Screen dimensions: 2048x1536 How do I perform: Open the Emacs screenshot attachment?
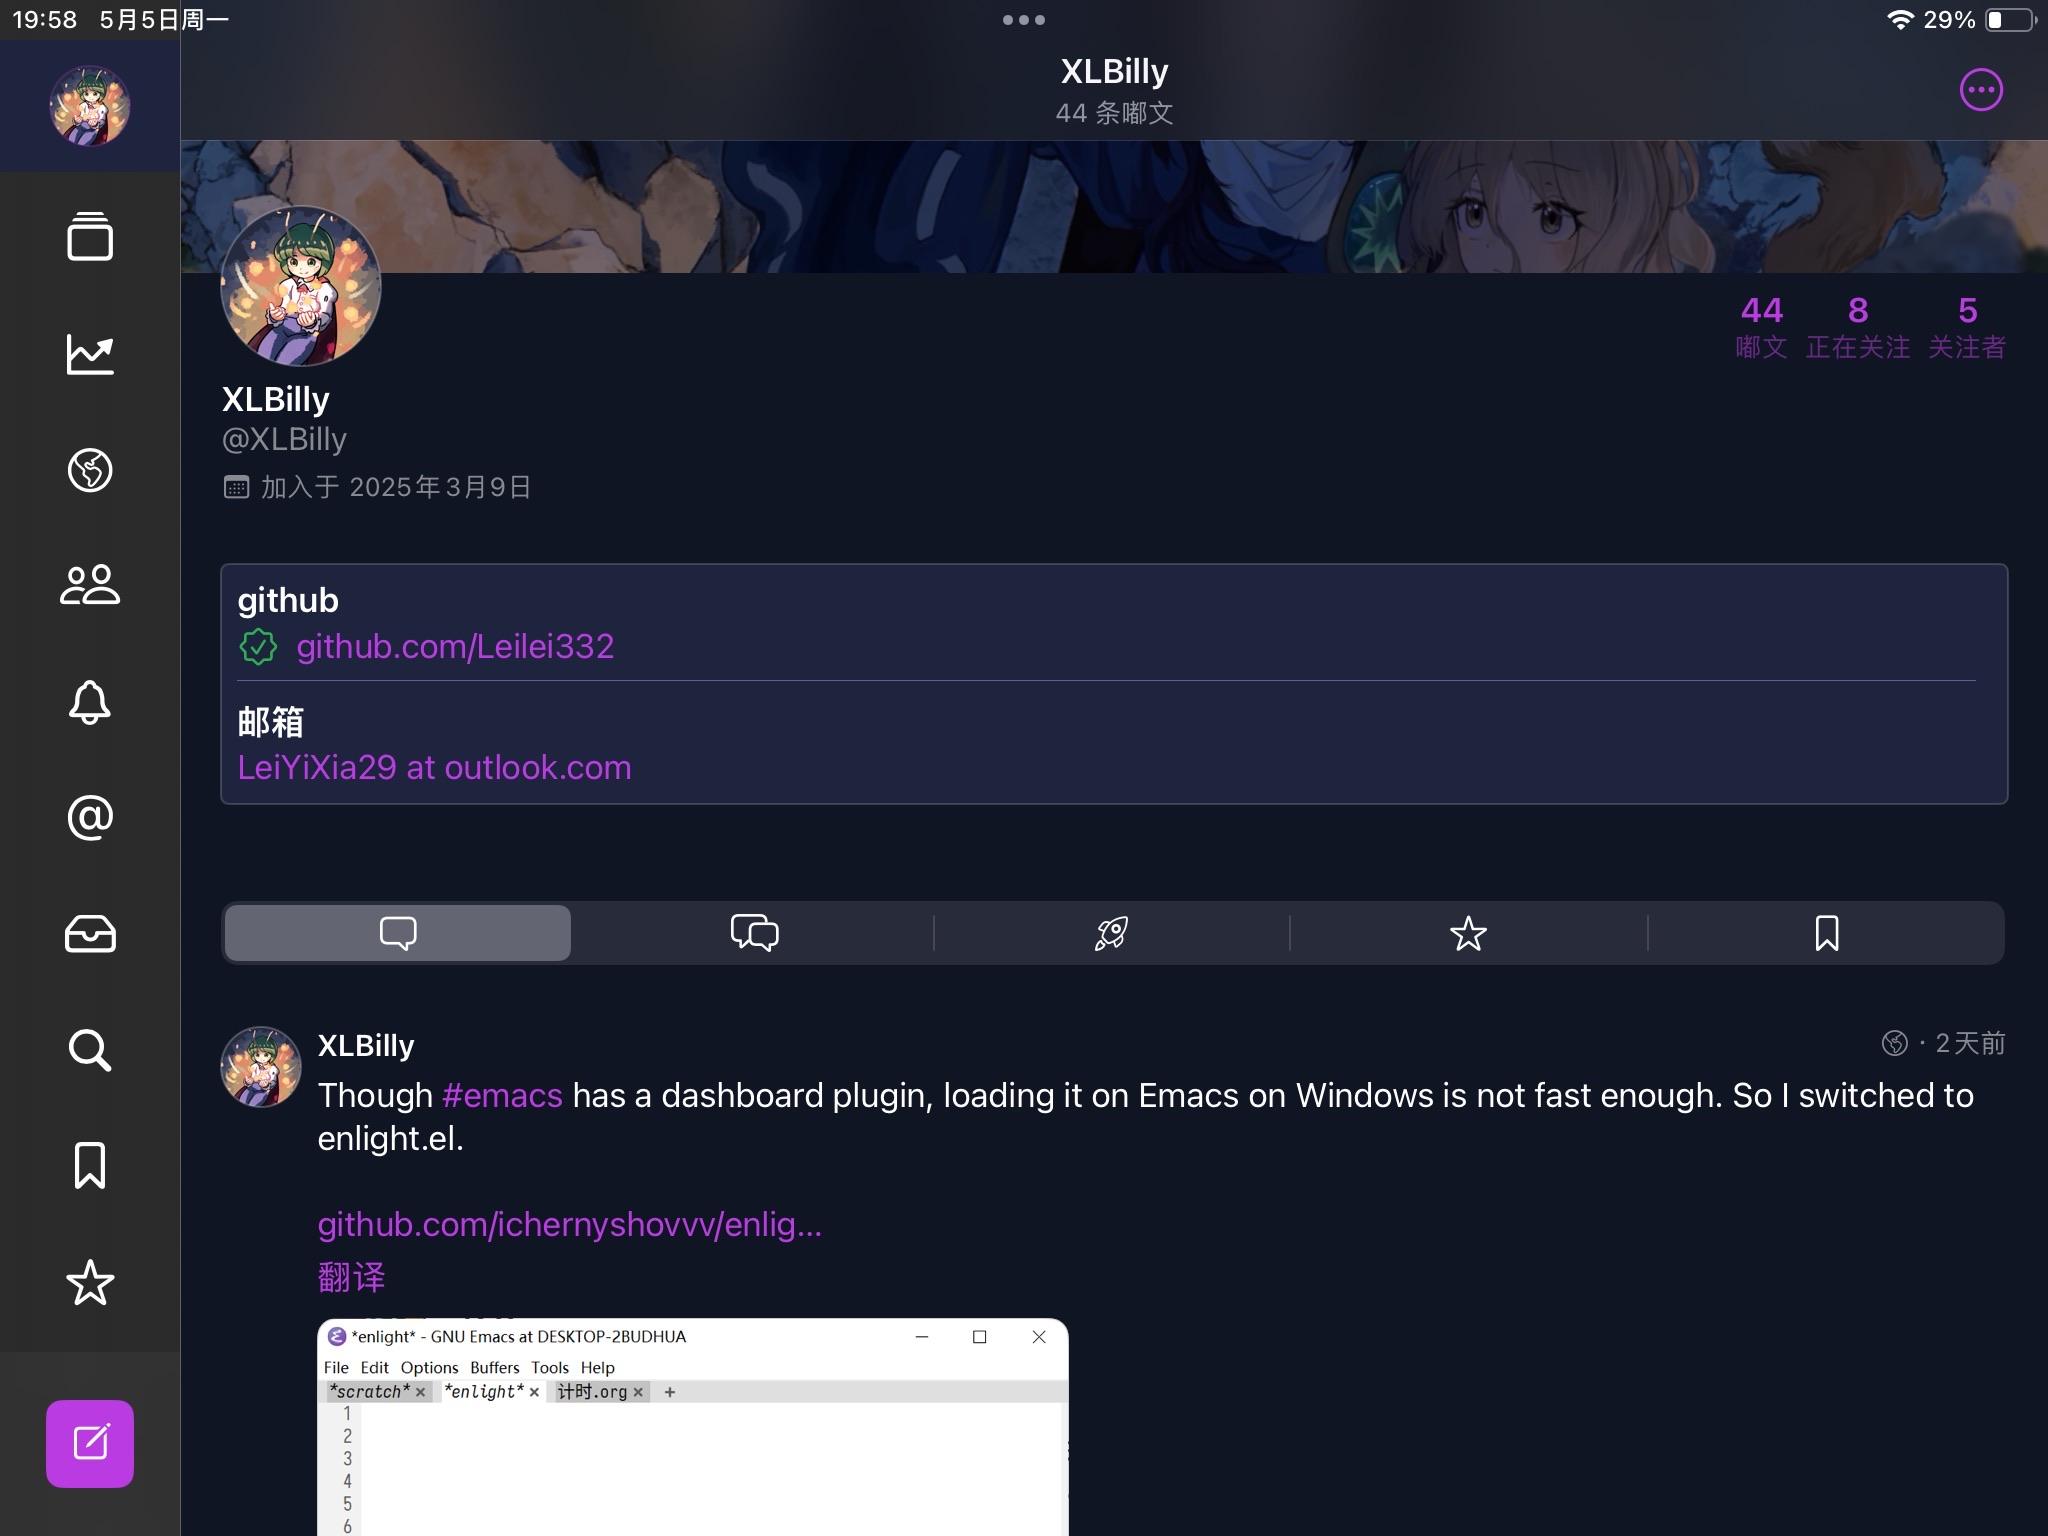tap(693, 1427)
